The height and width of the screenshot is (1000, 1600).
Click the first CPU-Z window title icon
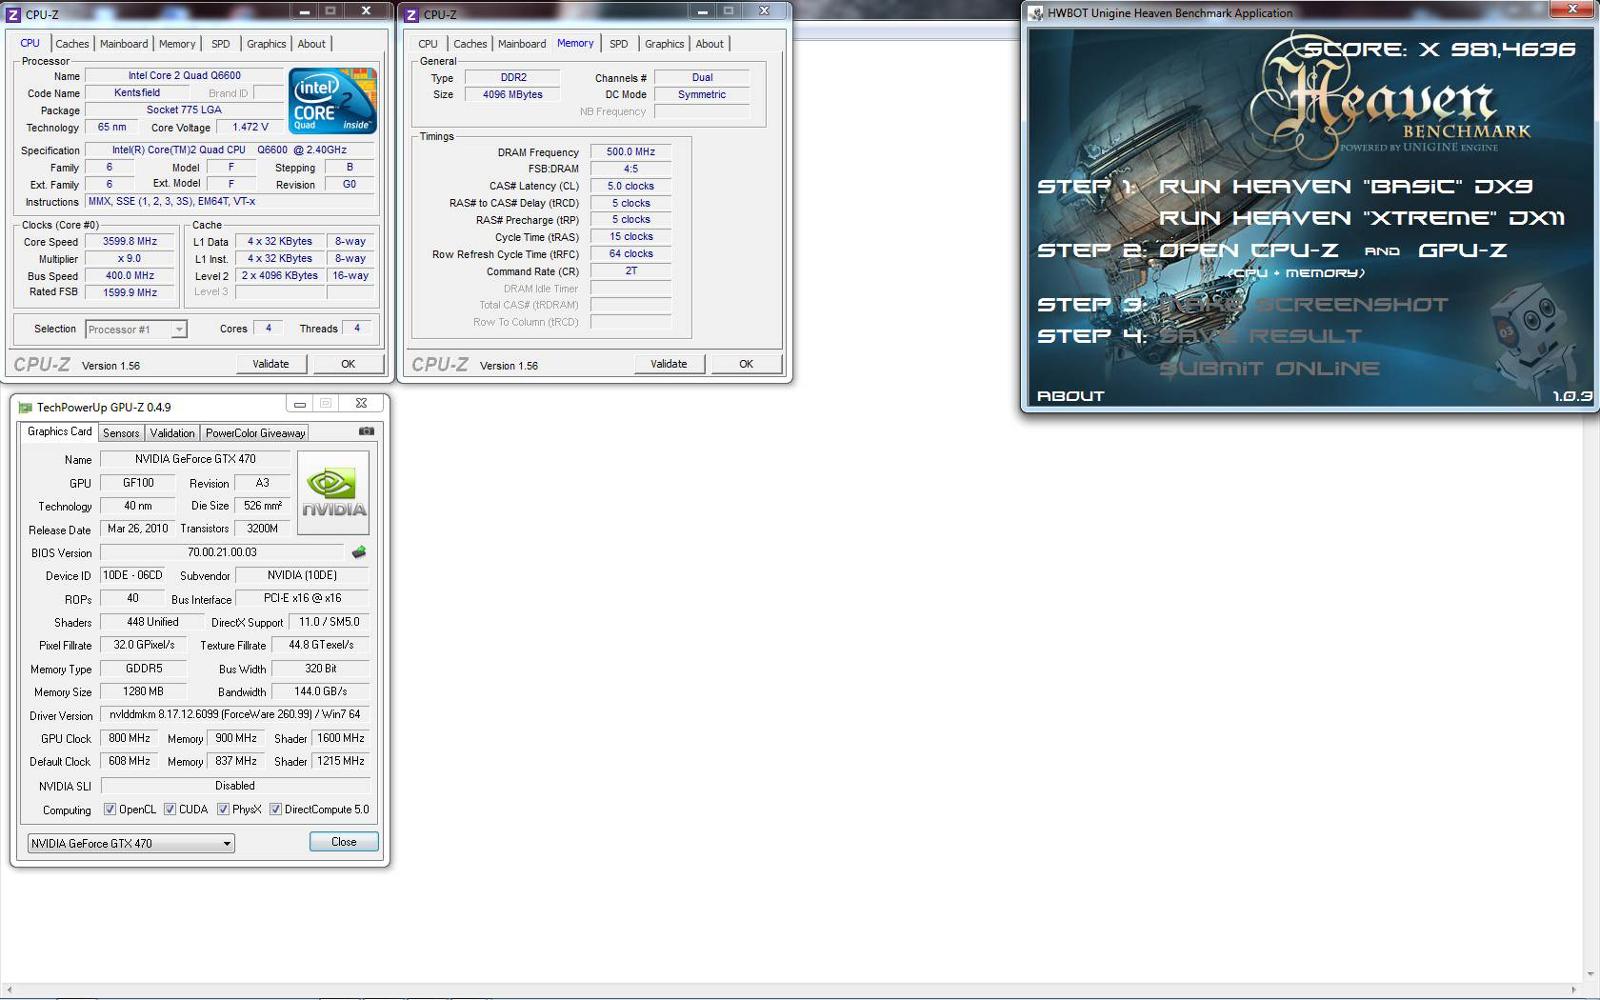click(14, 14)
